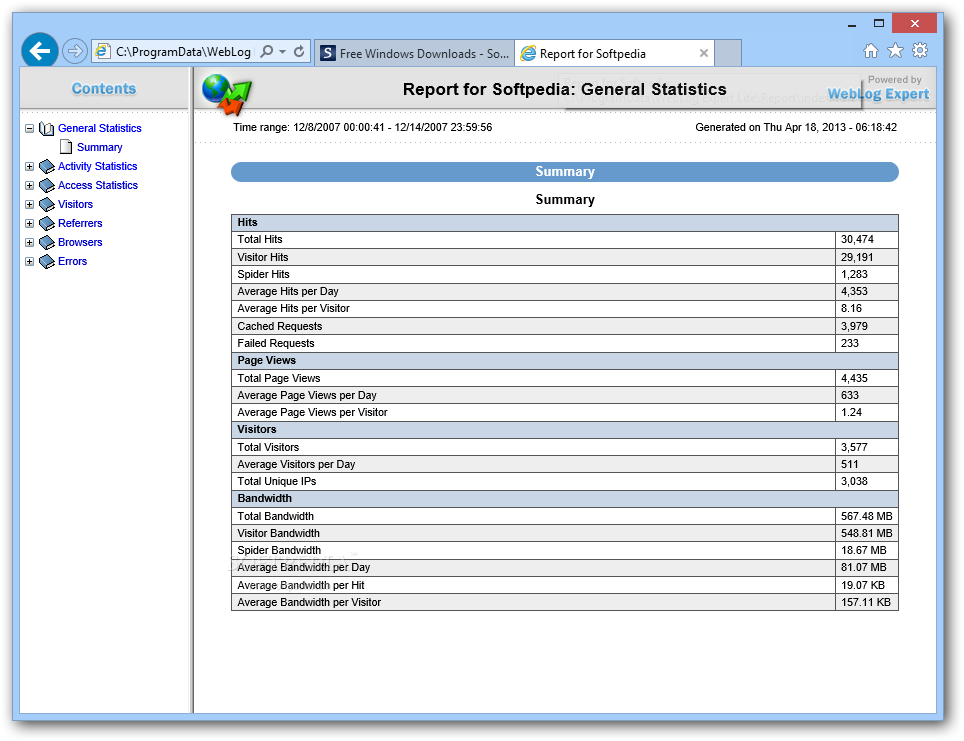Screen dimensions: 964x741
Task: Open the Referrers link
Action: click(80, 223)
